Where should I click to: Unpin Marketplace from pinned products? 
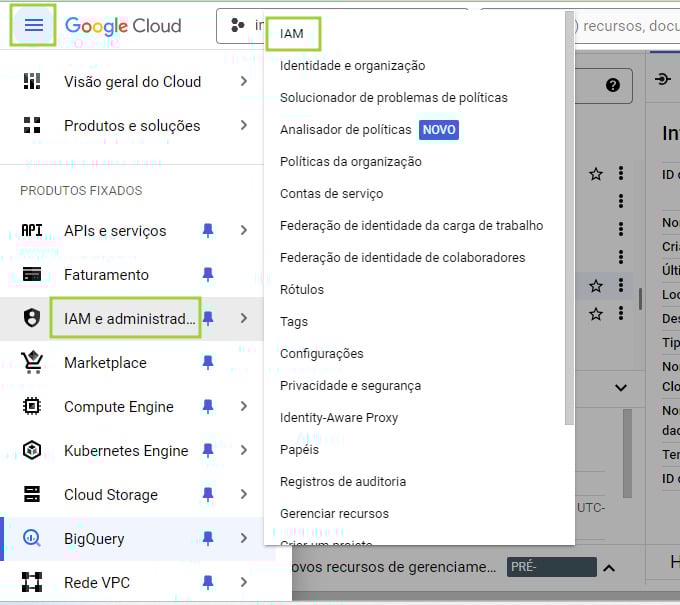coord(208,362)
